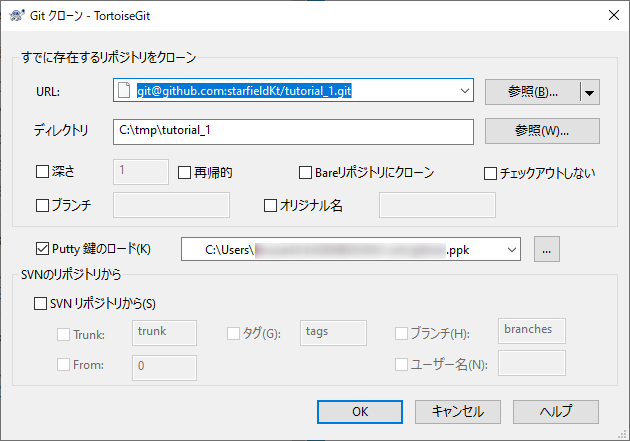Confirm clone with the OK button
This screenshot has width=630, height=441.
point(360,412)
